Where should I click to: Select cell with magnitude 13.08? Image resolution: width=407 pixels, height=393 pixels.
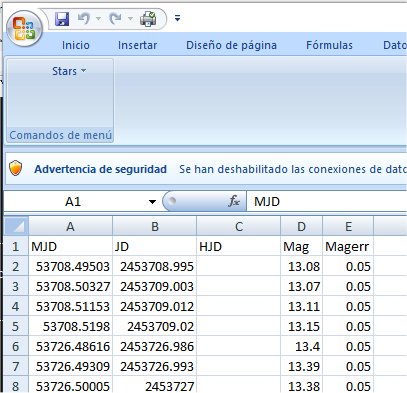(x=301, y=266)
